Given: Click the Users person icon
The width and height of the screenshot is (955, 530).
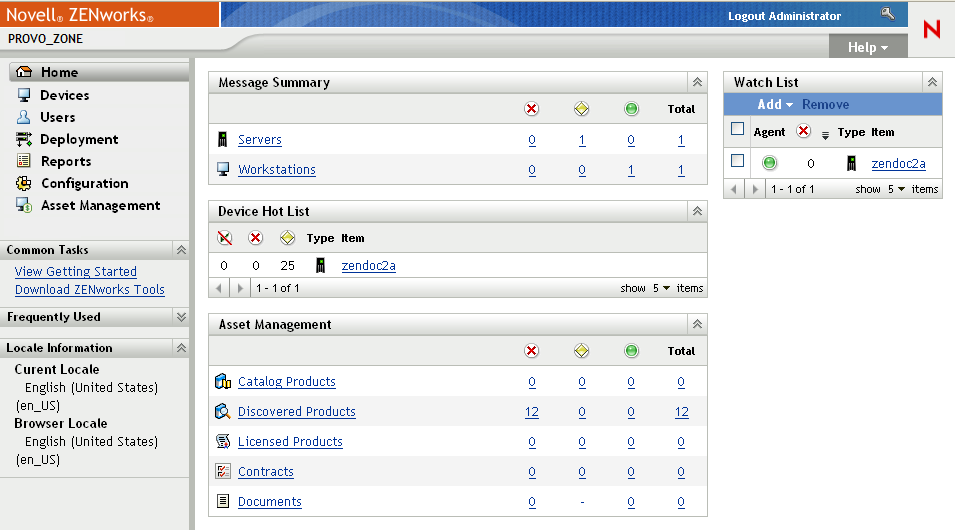Looking at the screenshot, I should pyautogui.click(x=24, y=117).
